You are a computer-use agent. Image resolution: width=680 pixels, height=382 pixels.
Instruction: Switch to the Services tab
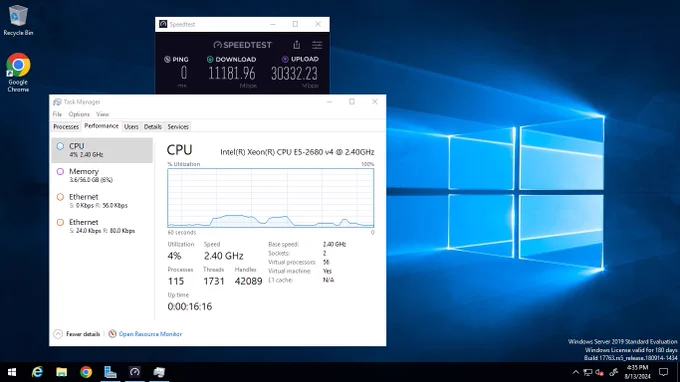coord(178,127)
